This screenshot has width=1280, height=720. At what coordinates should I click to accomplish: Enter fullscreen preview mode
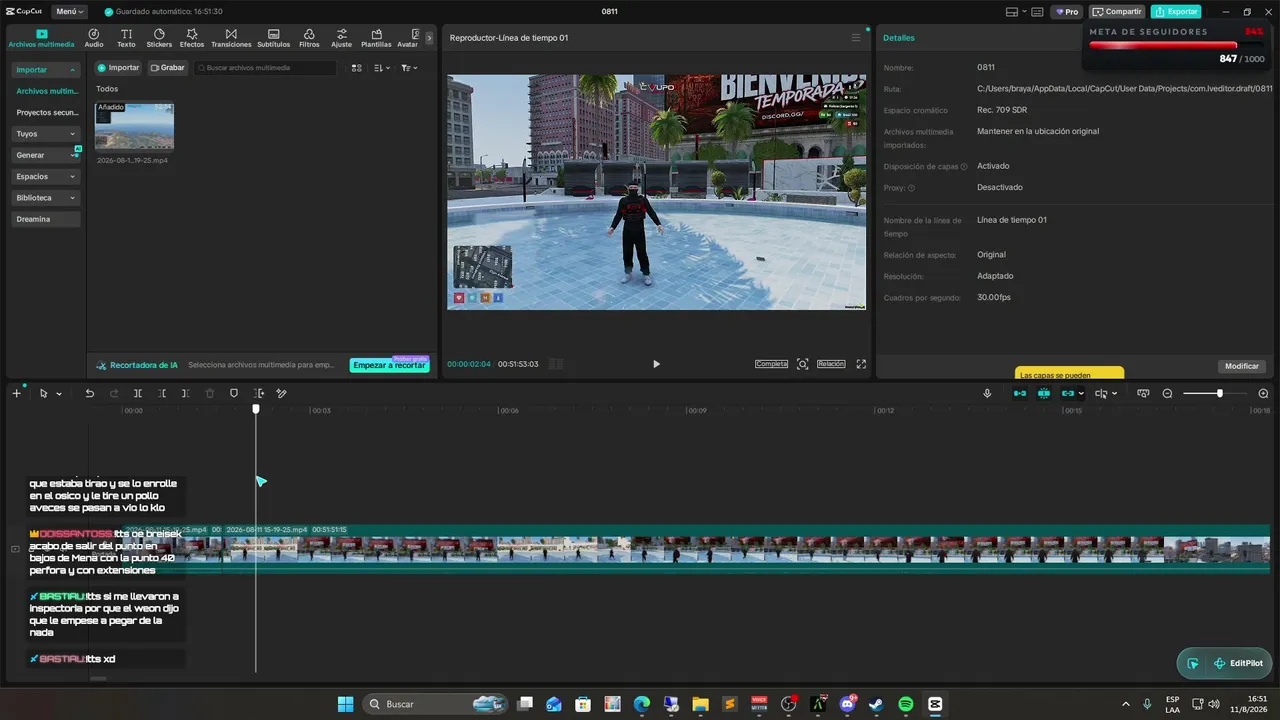click(861, 364)
